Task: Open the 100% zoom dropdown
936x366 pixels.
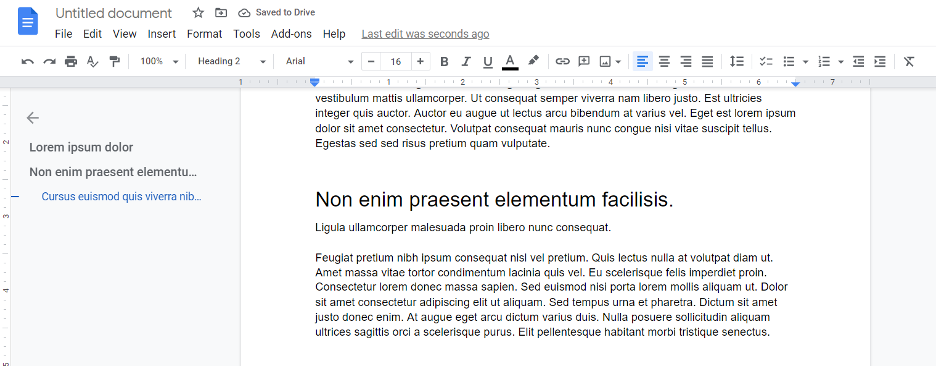Action: pos(159,61)
